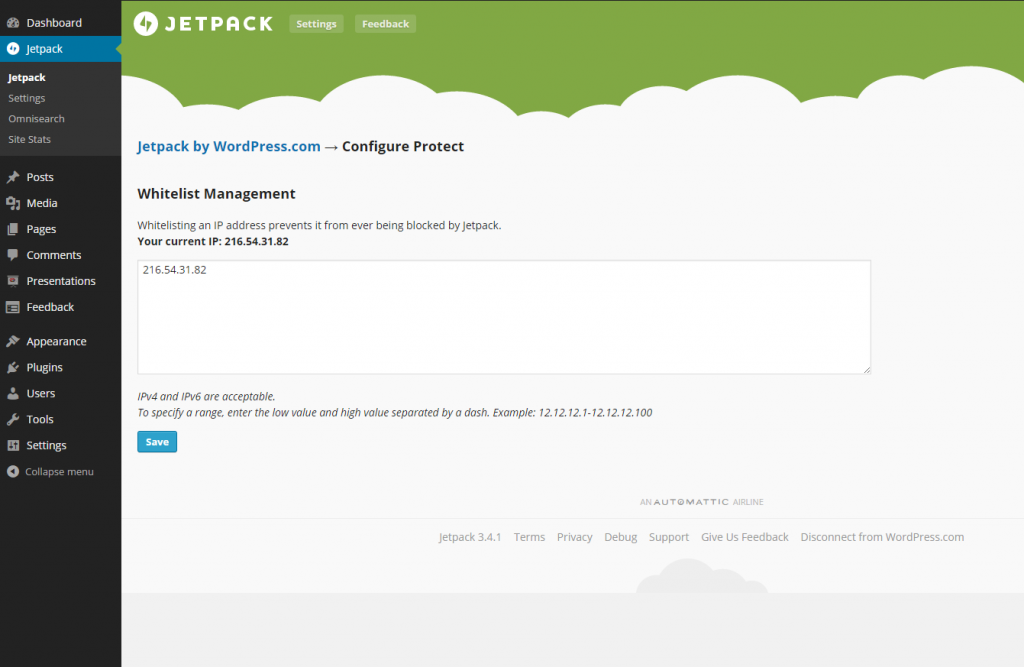Viewport: 1024px width, 667px height.
Task: Click into the IP whitelist text area
Action: [504, 317]
